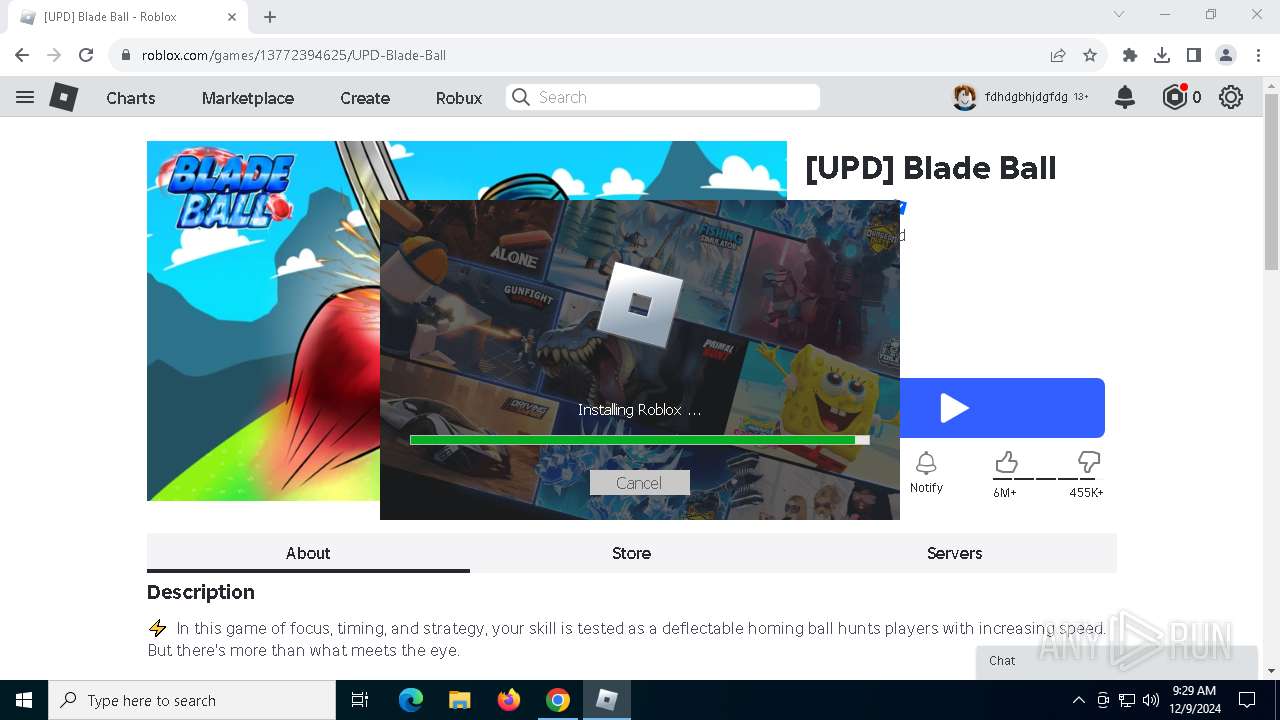Show hidden system tray icons
Image resolution: width=1280 pixels, height=720 pixels.
tap(1078, 700)
